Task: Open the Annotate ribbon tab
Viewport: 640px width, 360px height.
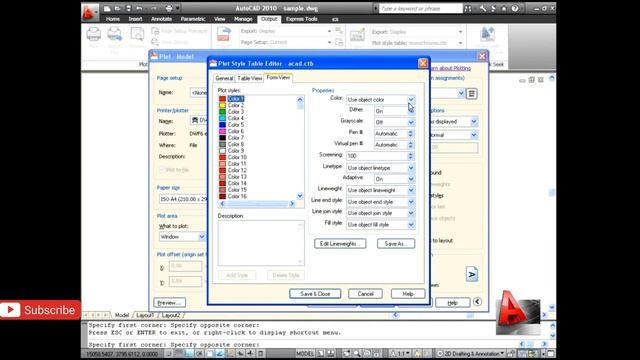Action: pyautogui.click(x=161, y=19)
